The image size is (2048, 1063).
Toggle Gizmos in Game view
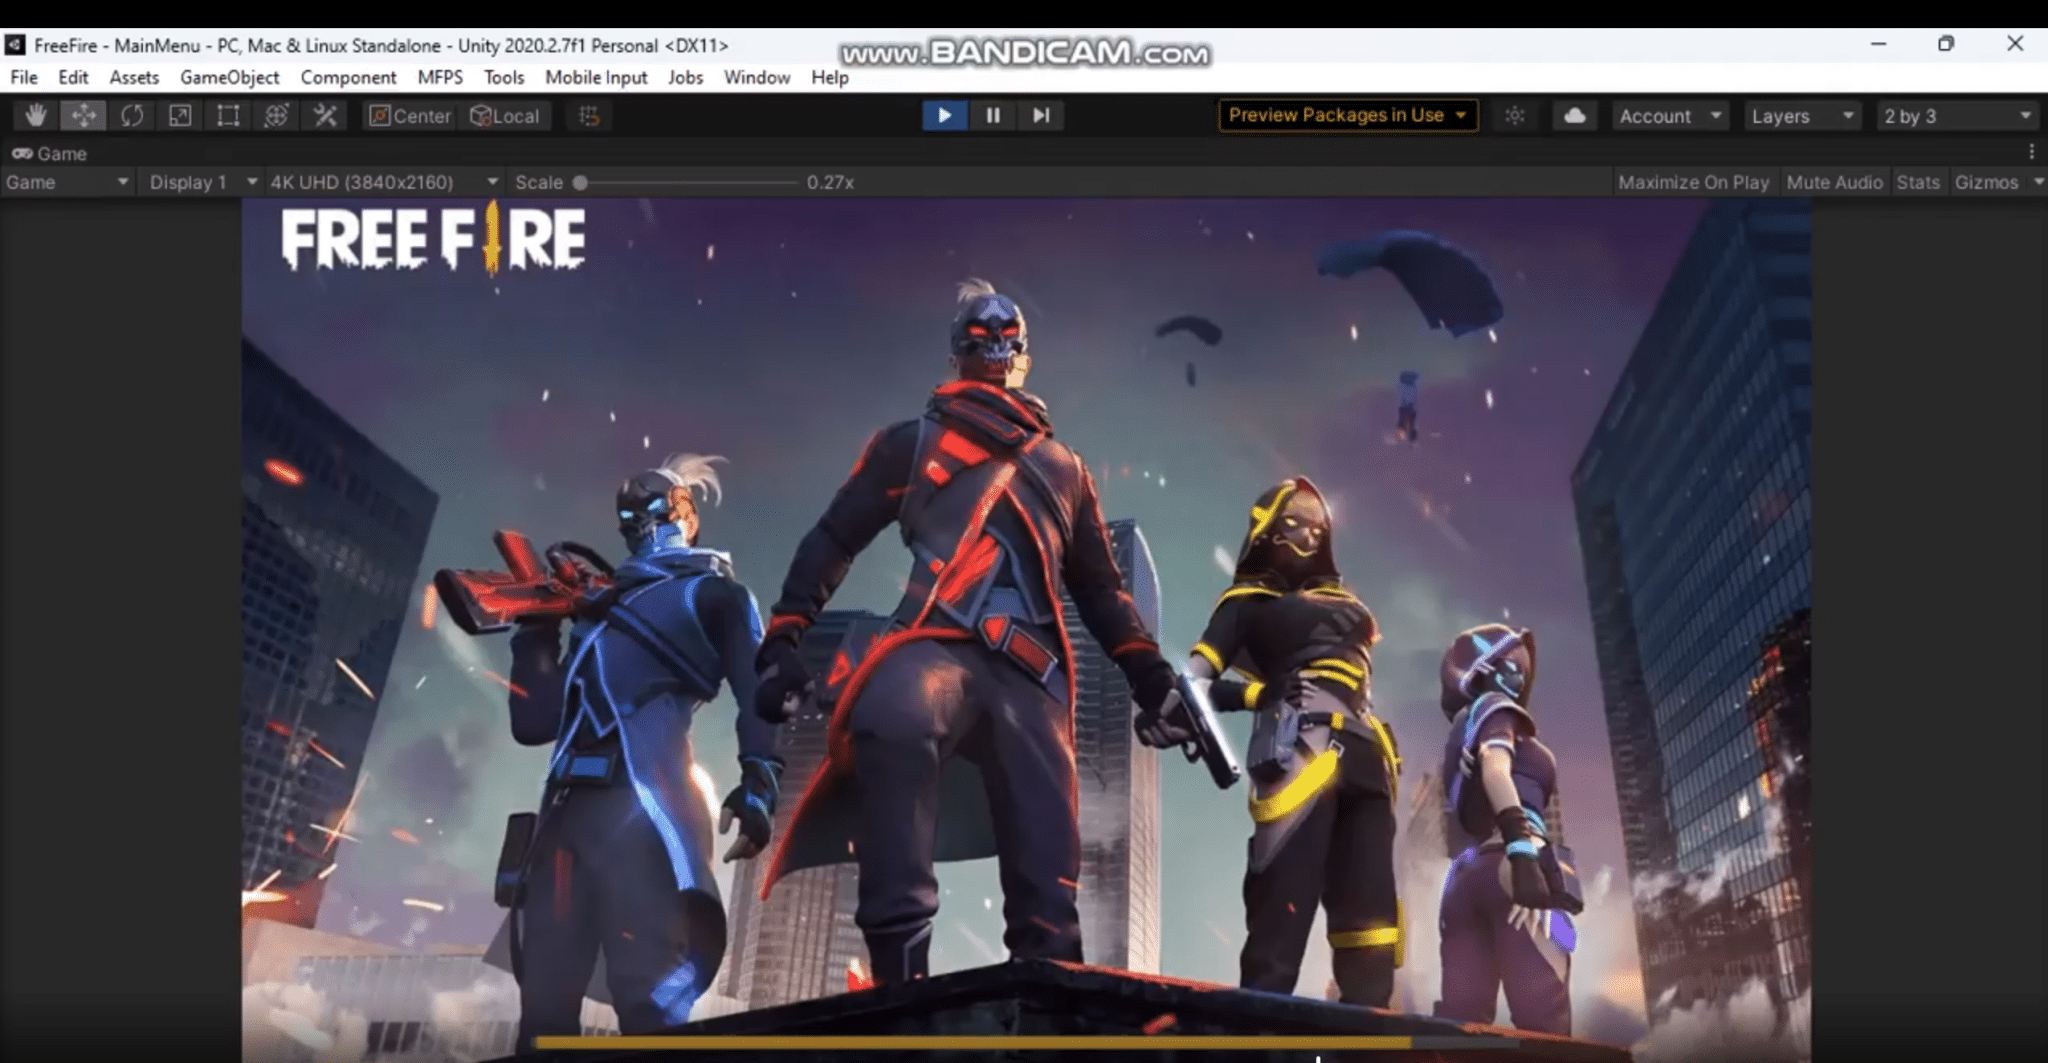point(1986,182)
